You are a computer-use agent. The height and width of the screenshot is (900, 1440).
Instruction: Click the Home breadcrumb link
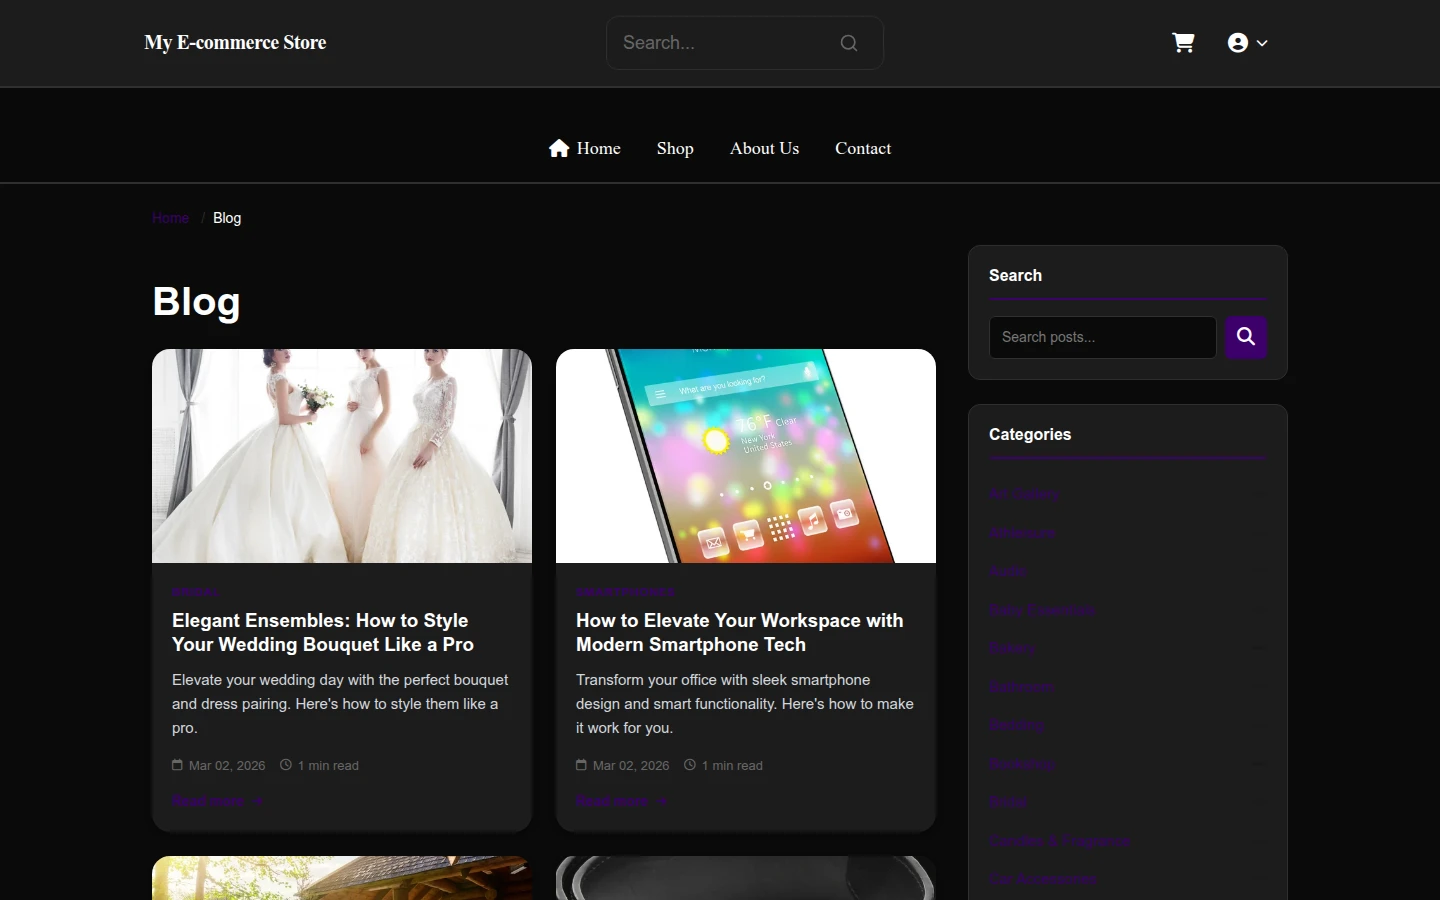[x=171, y=218]
